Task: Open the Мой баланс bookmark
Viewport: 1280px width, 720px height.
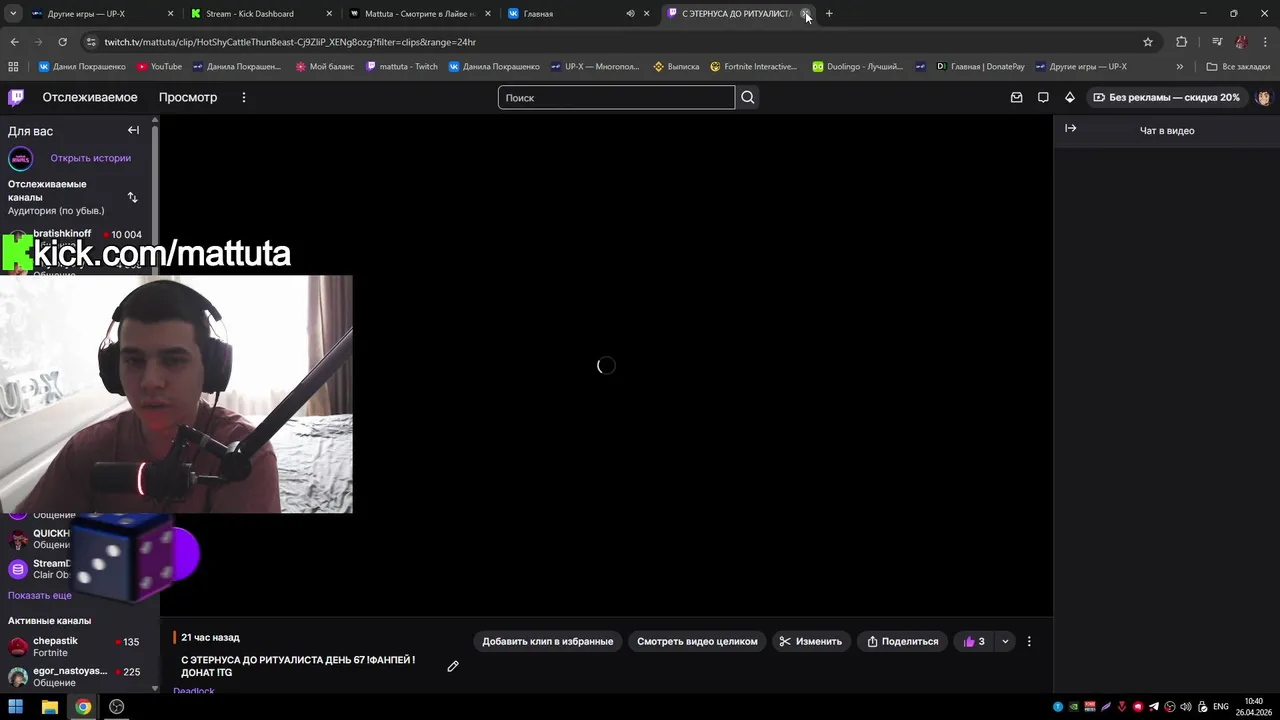Action: click(325, 67)
